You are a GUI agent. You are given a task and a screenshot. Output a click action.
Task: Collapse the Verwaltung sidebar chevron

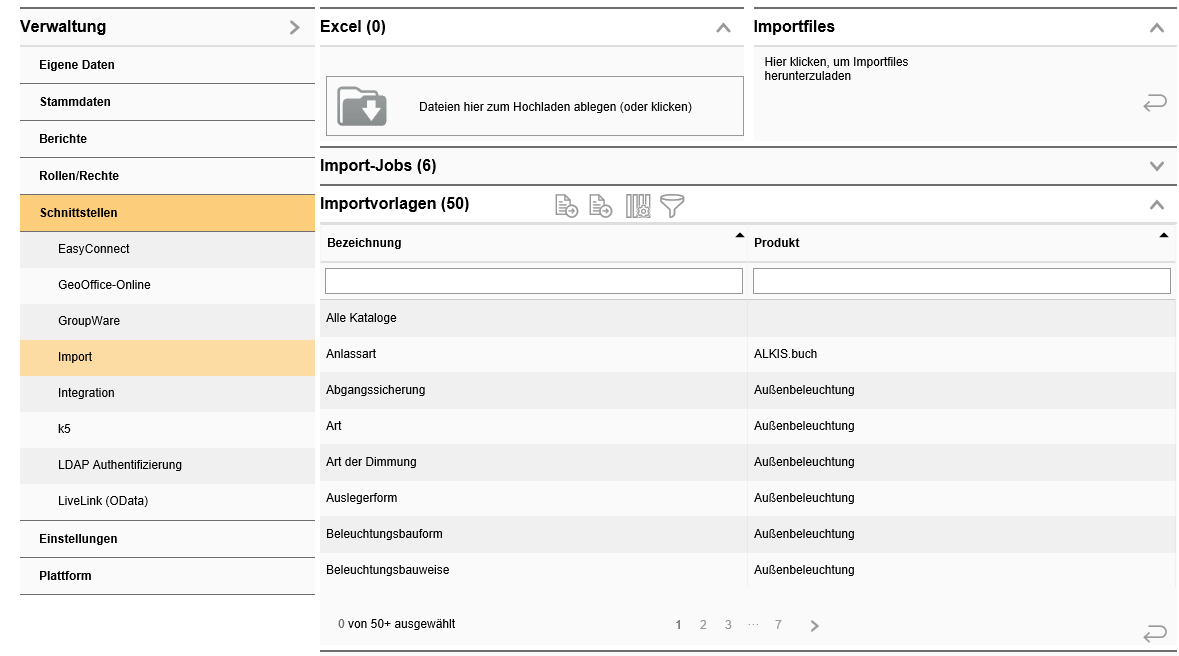(294, 28)
